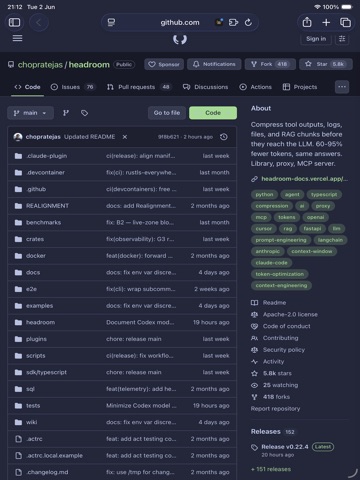360x480 pixels.
Task: Sign in to GitHub
Action: click(x=316, y=39)
